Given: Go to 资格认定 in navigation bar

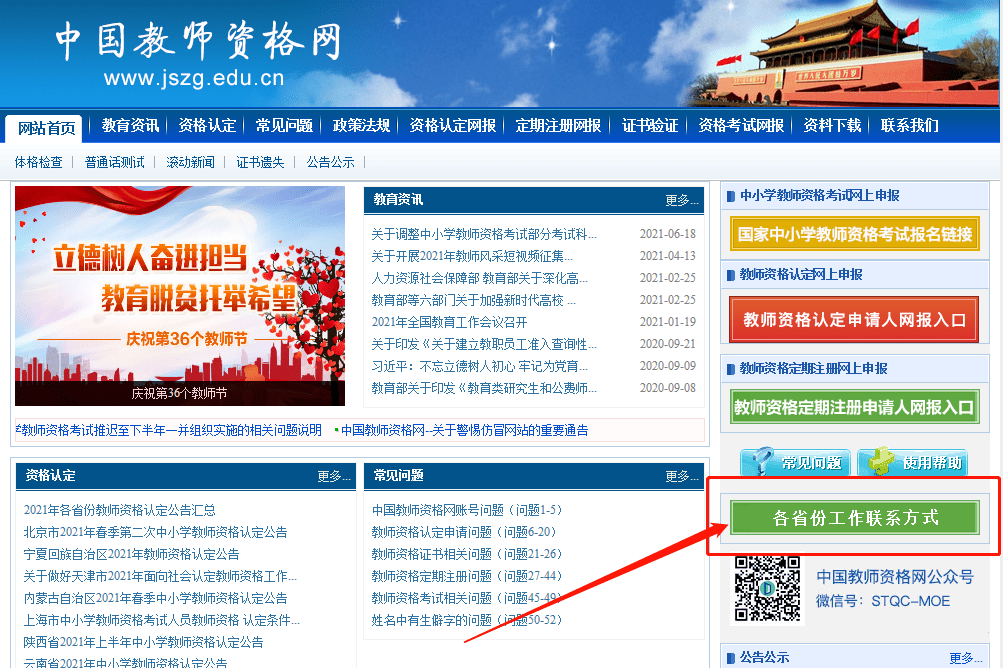Looking at the screenshot, I should click(x=207, y=125).
